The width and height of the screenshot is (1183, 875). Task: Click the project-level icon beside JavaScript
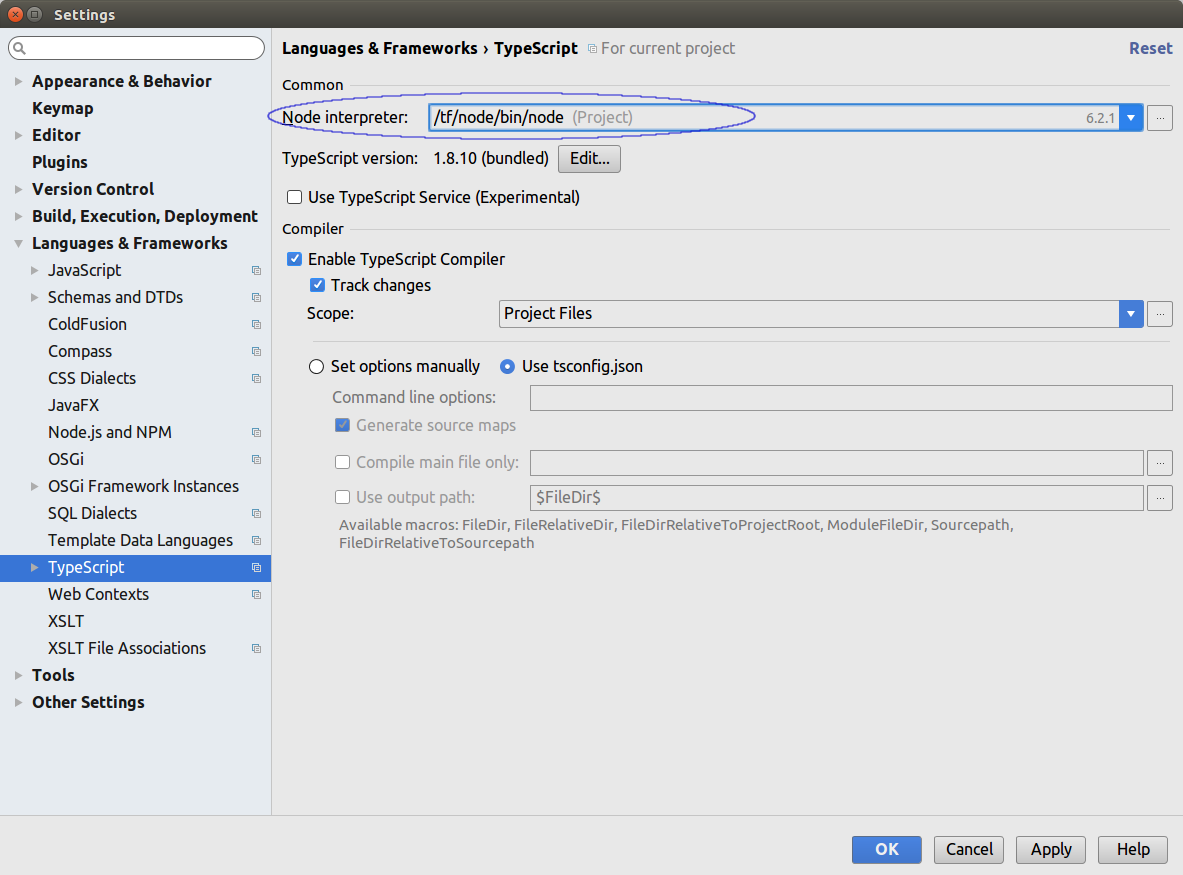click(256, 271)
